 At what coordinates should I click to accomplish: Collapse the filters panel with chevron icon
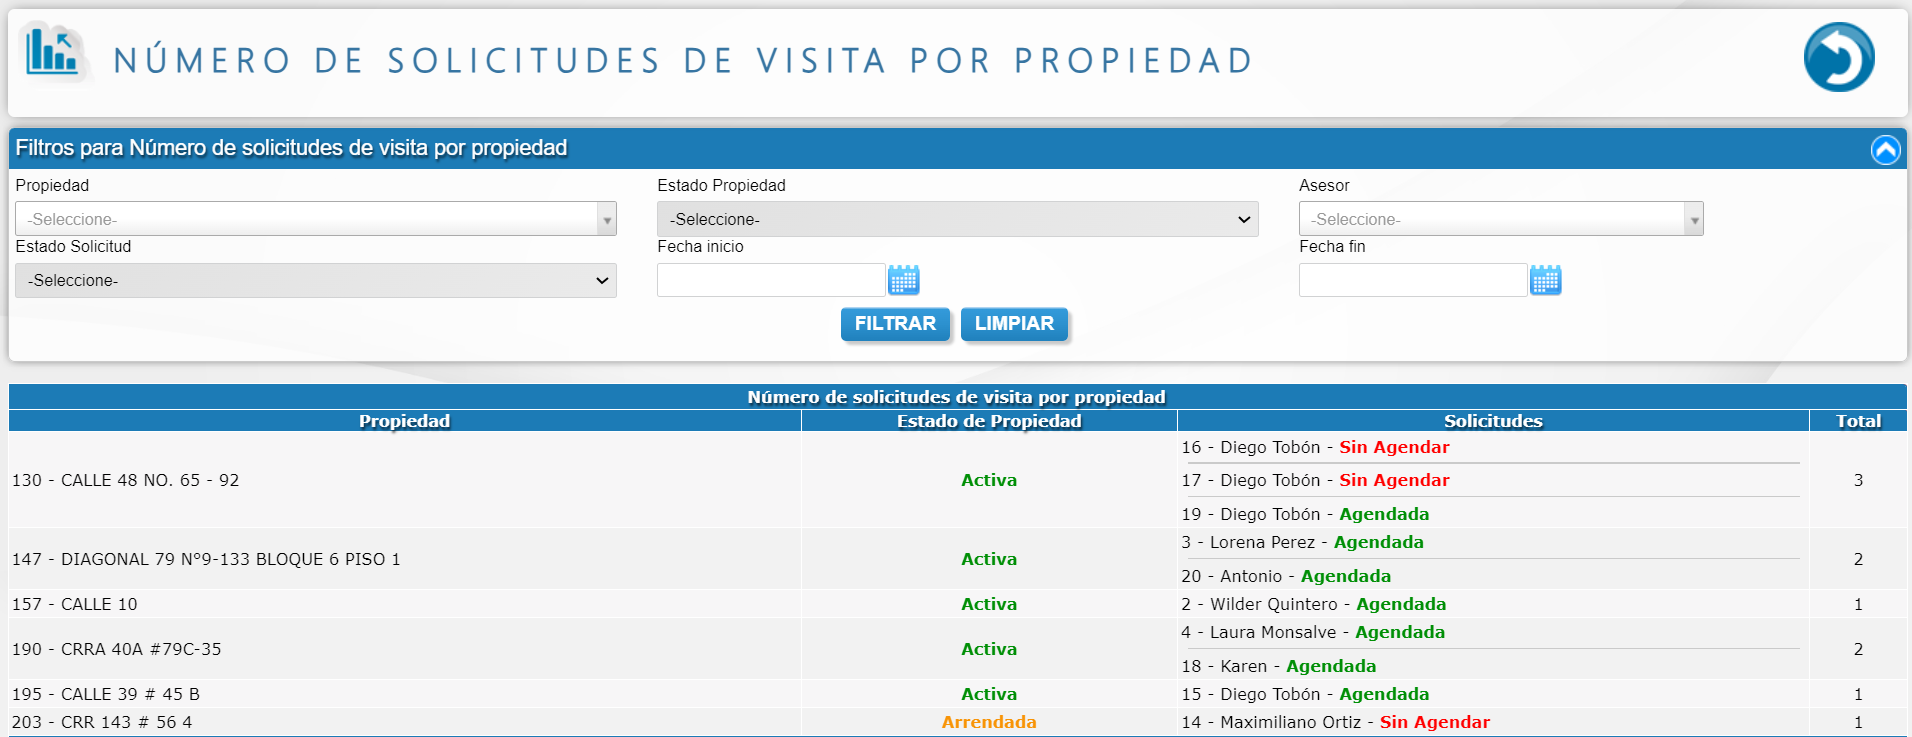pyautogui.click(x=1885, y=150)
